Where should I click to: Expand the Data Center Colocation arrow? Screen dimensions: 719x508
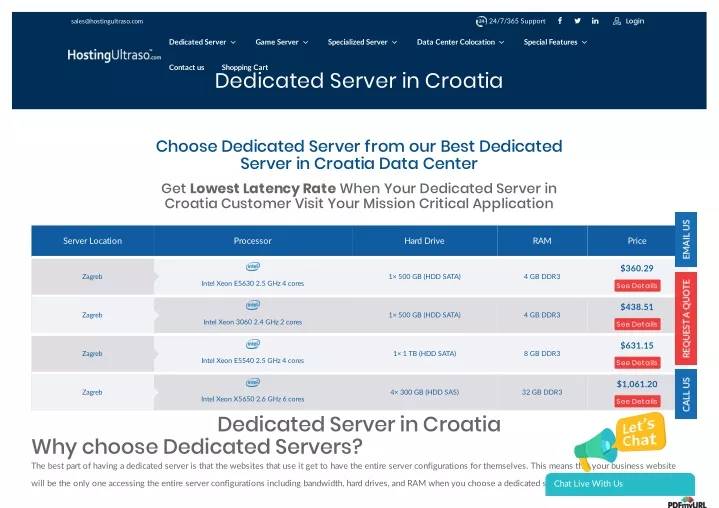(x=502, y=42)
